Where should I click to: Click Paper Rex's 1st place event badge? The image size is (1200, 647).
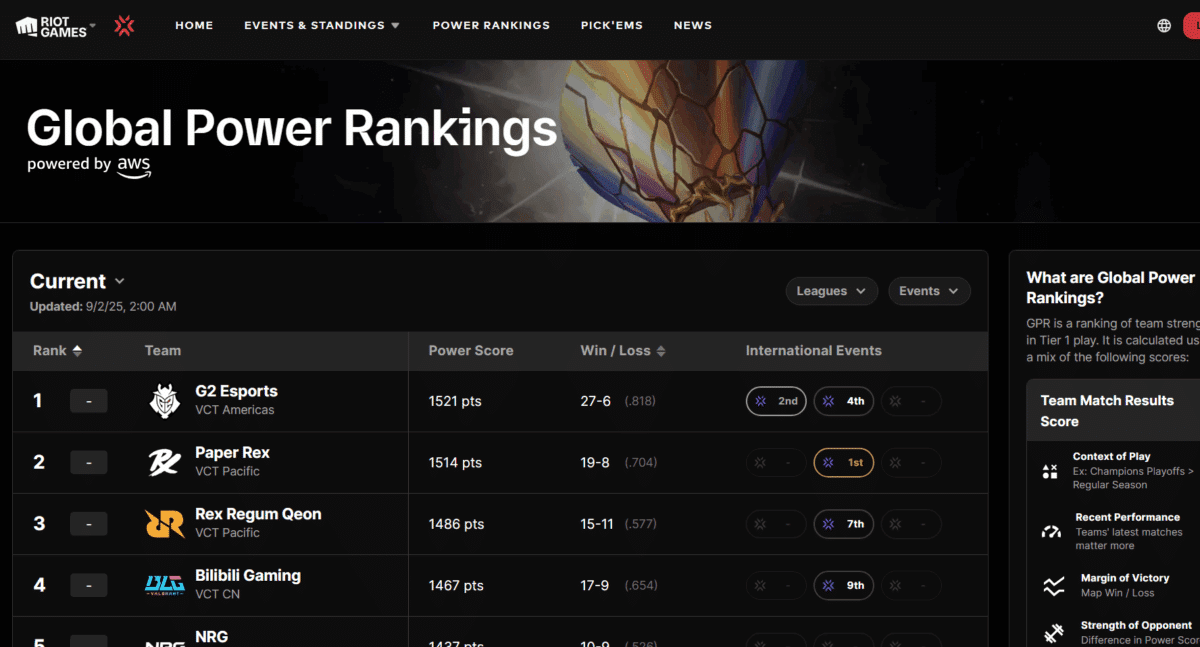tap(843, 462)
